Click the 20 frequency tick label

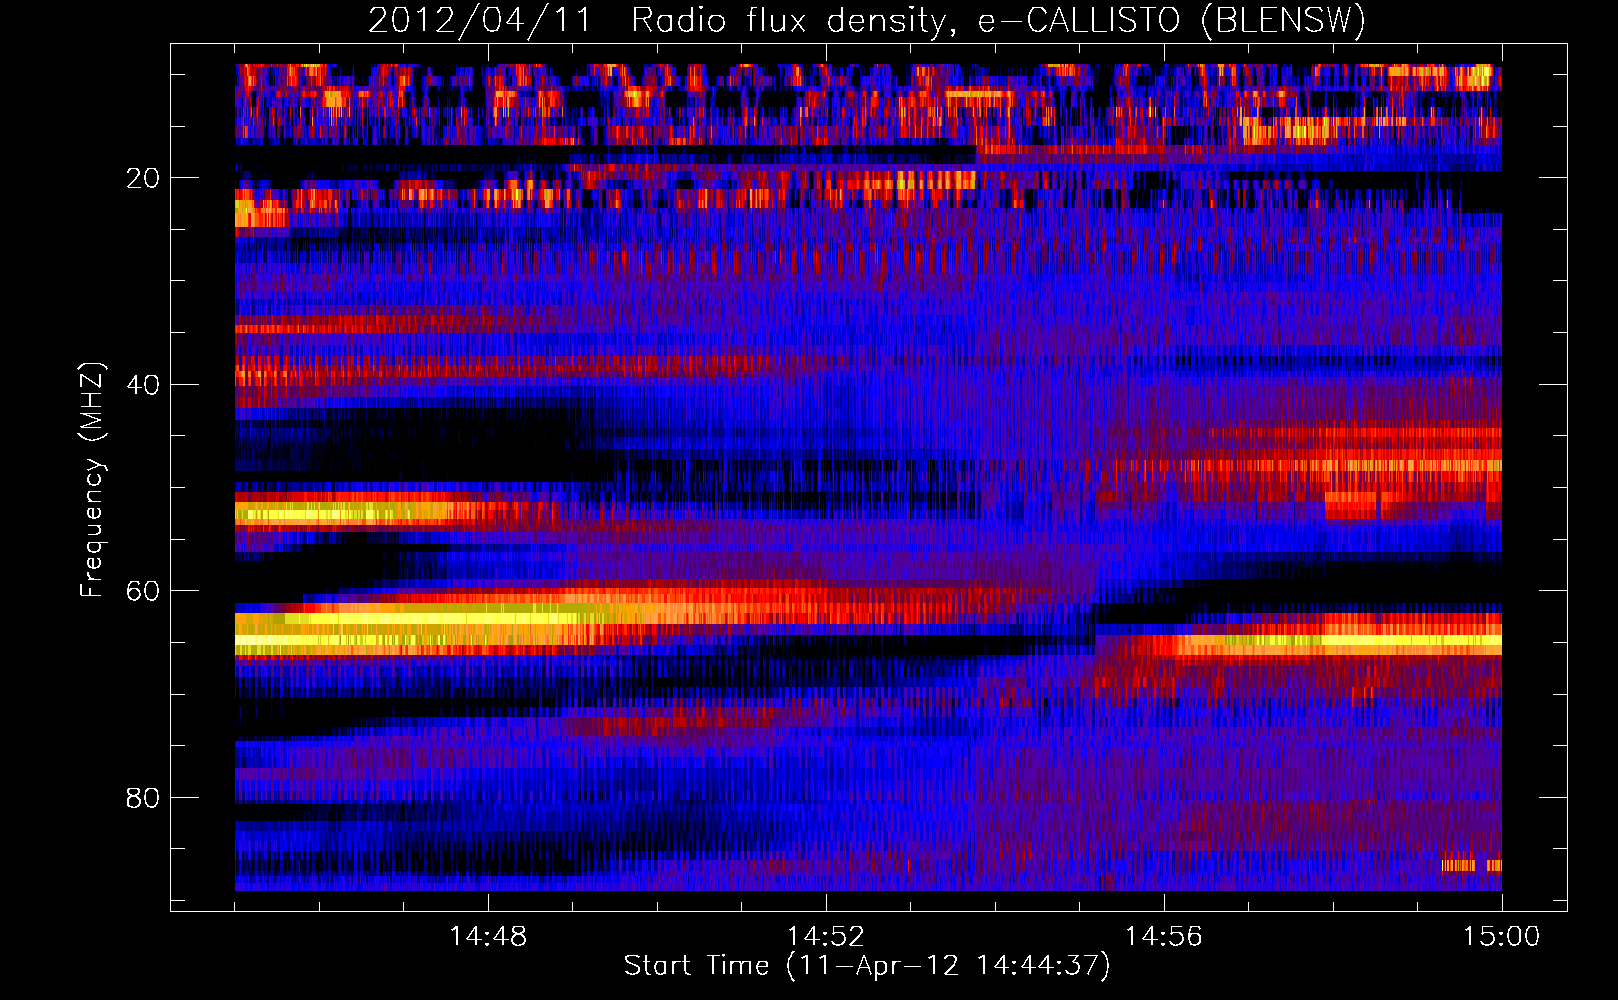point(143,178)
